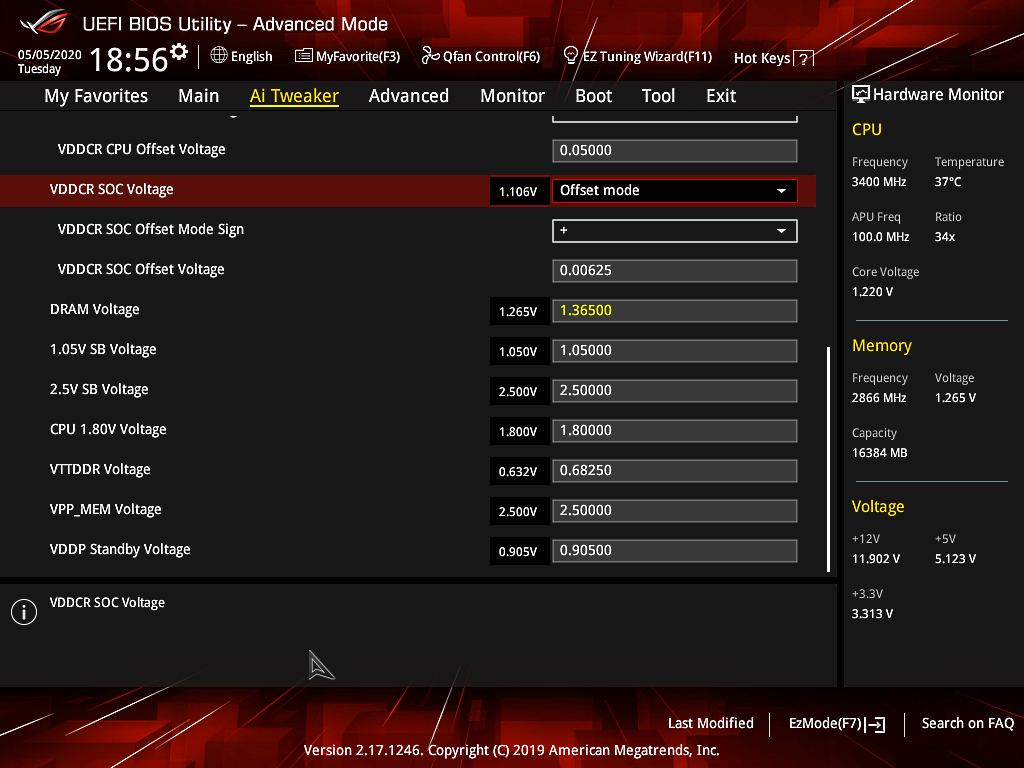Go to the Exit tab

point(721,96)
